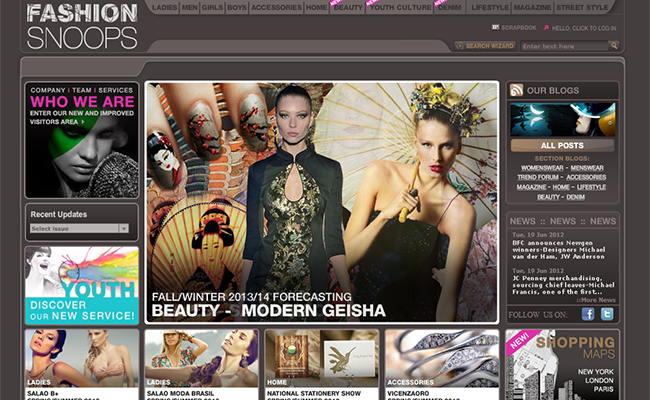Open the Girls menu
650x400 pixels.
click(x=212, y=7)
